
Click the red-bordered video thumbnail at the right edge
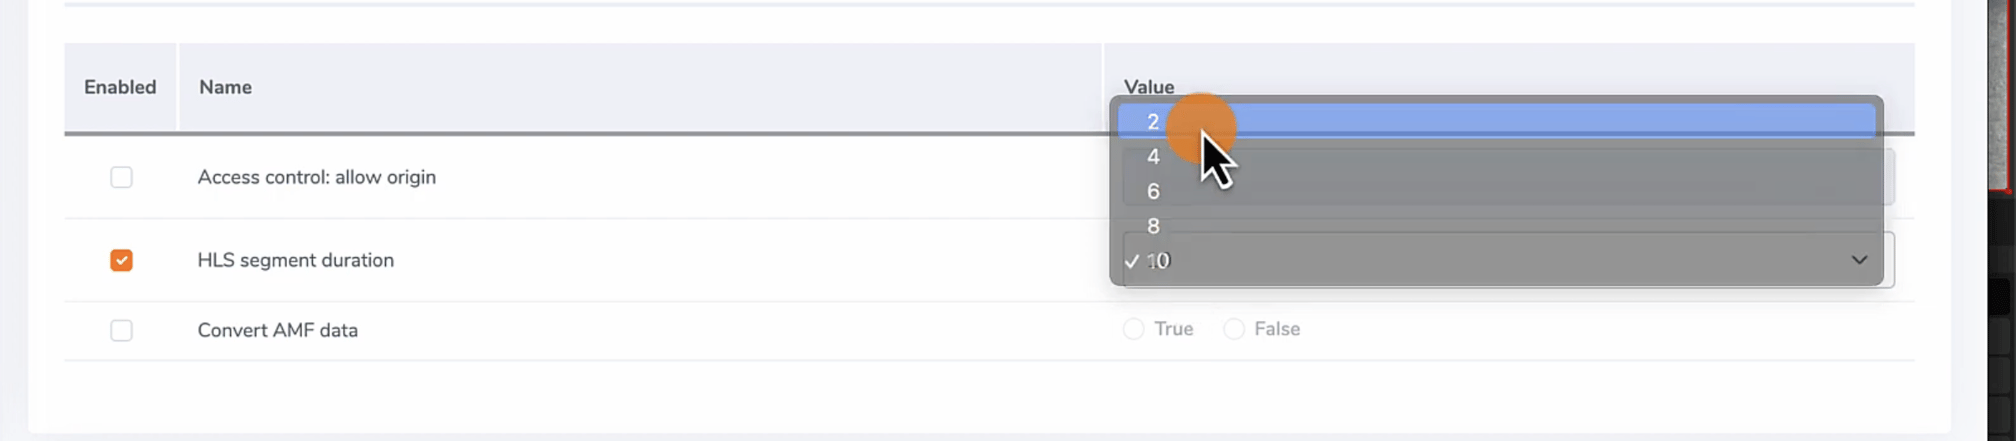click(2001, 95)
